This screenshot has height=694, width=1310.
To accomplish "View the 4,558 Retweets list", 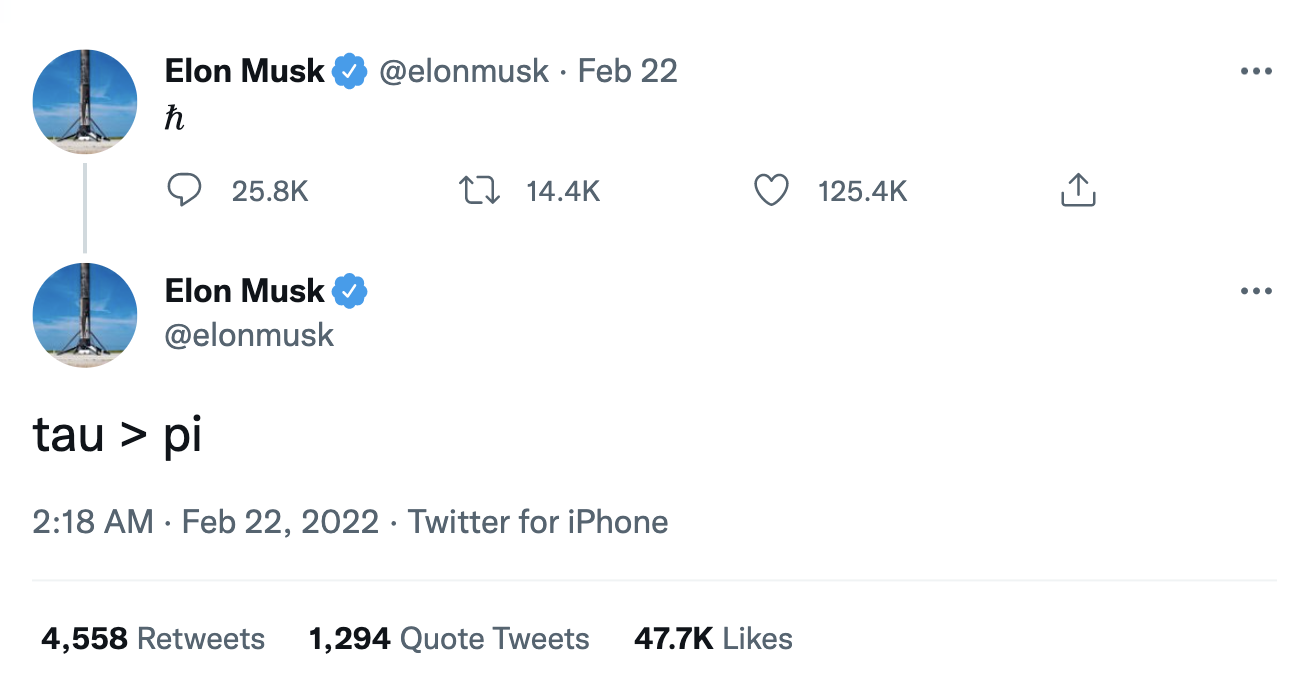I will (x=152, y=638).
